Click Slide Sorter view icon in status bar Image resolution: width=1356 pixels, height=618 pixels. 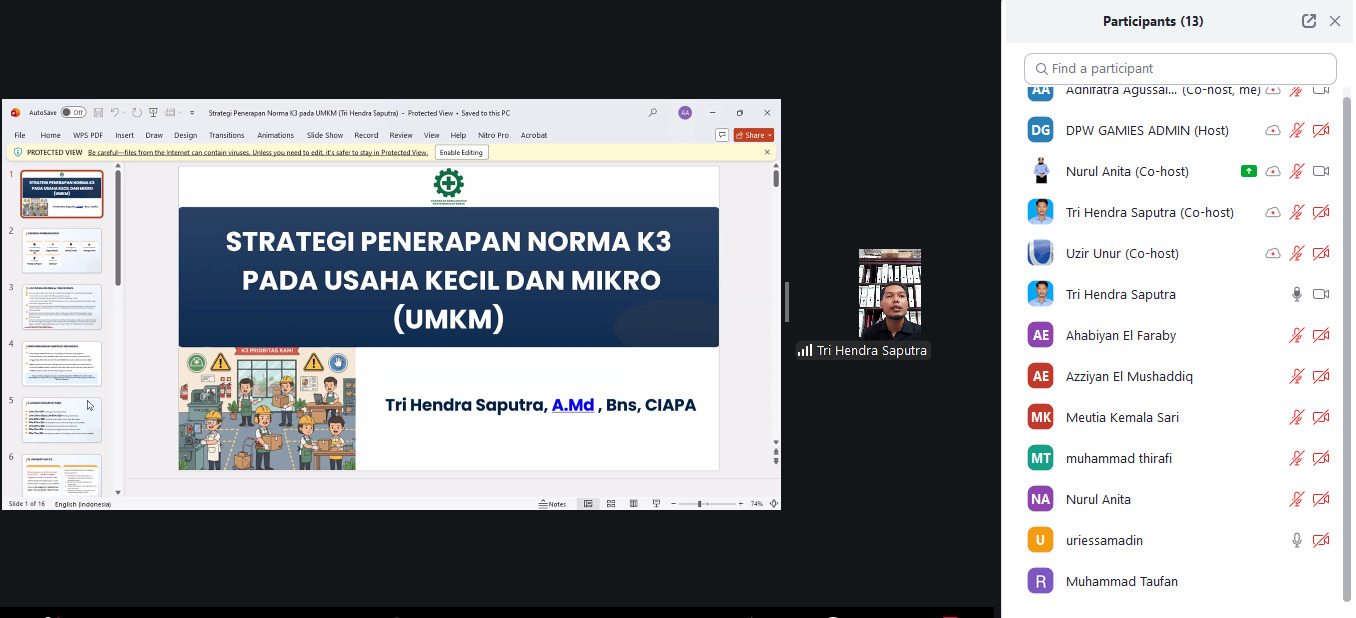point(610,504)
